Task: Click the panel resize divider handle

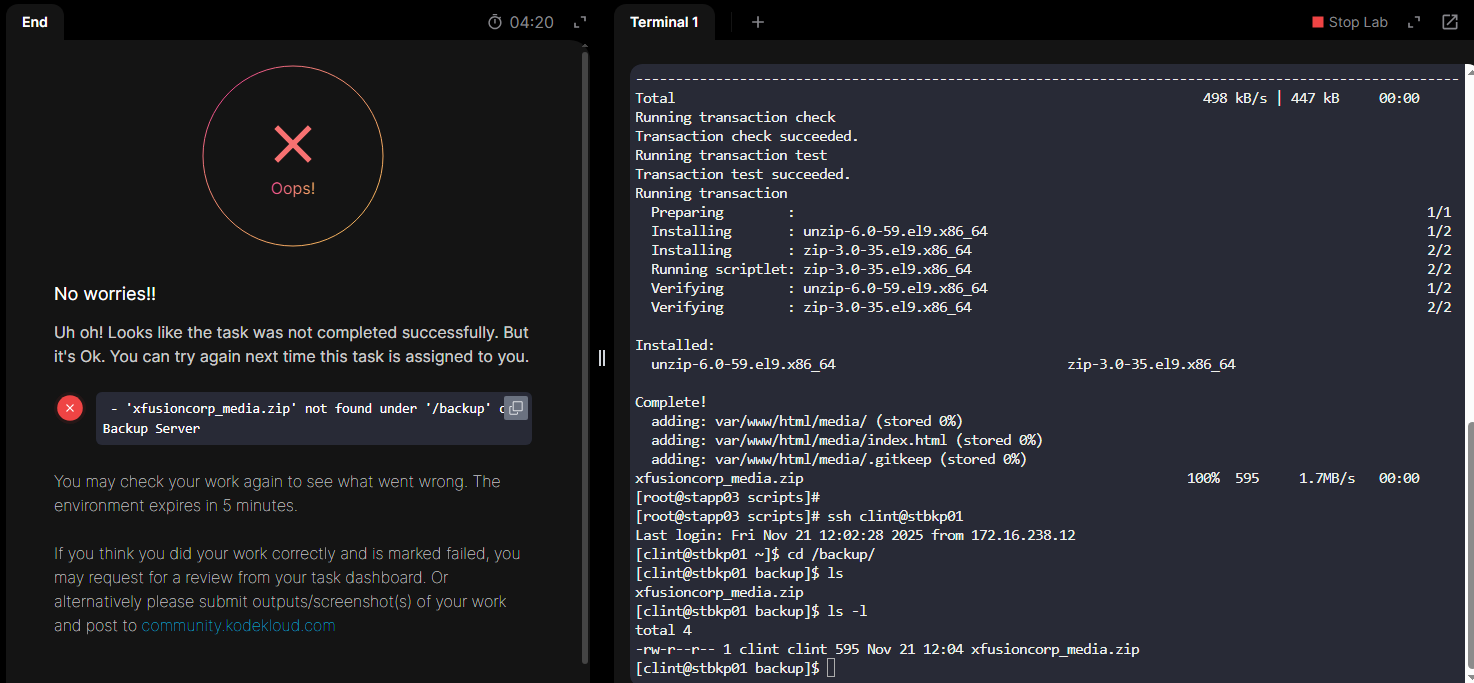Action: 602,358
